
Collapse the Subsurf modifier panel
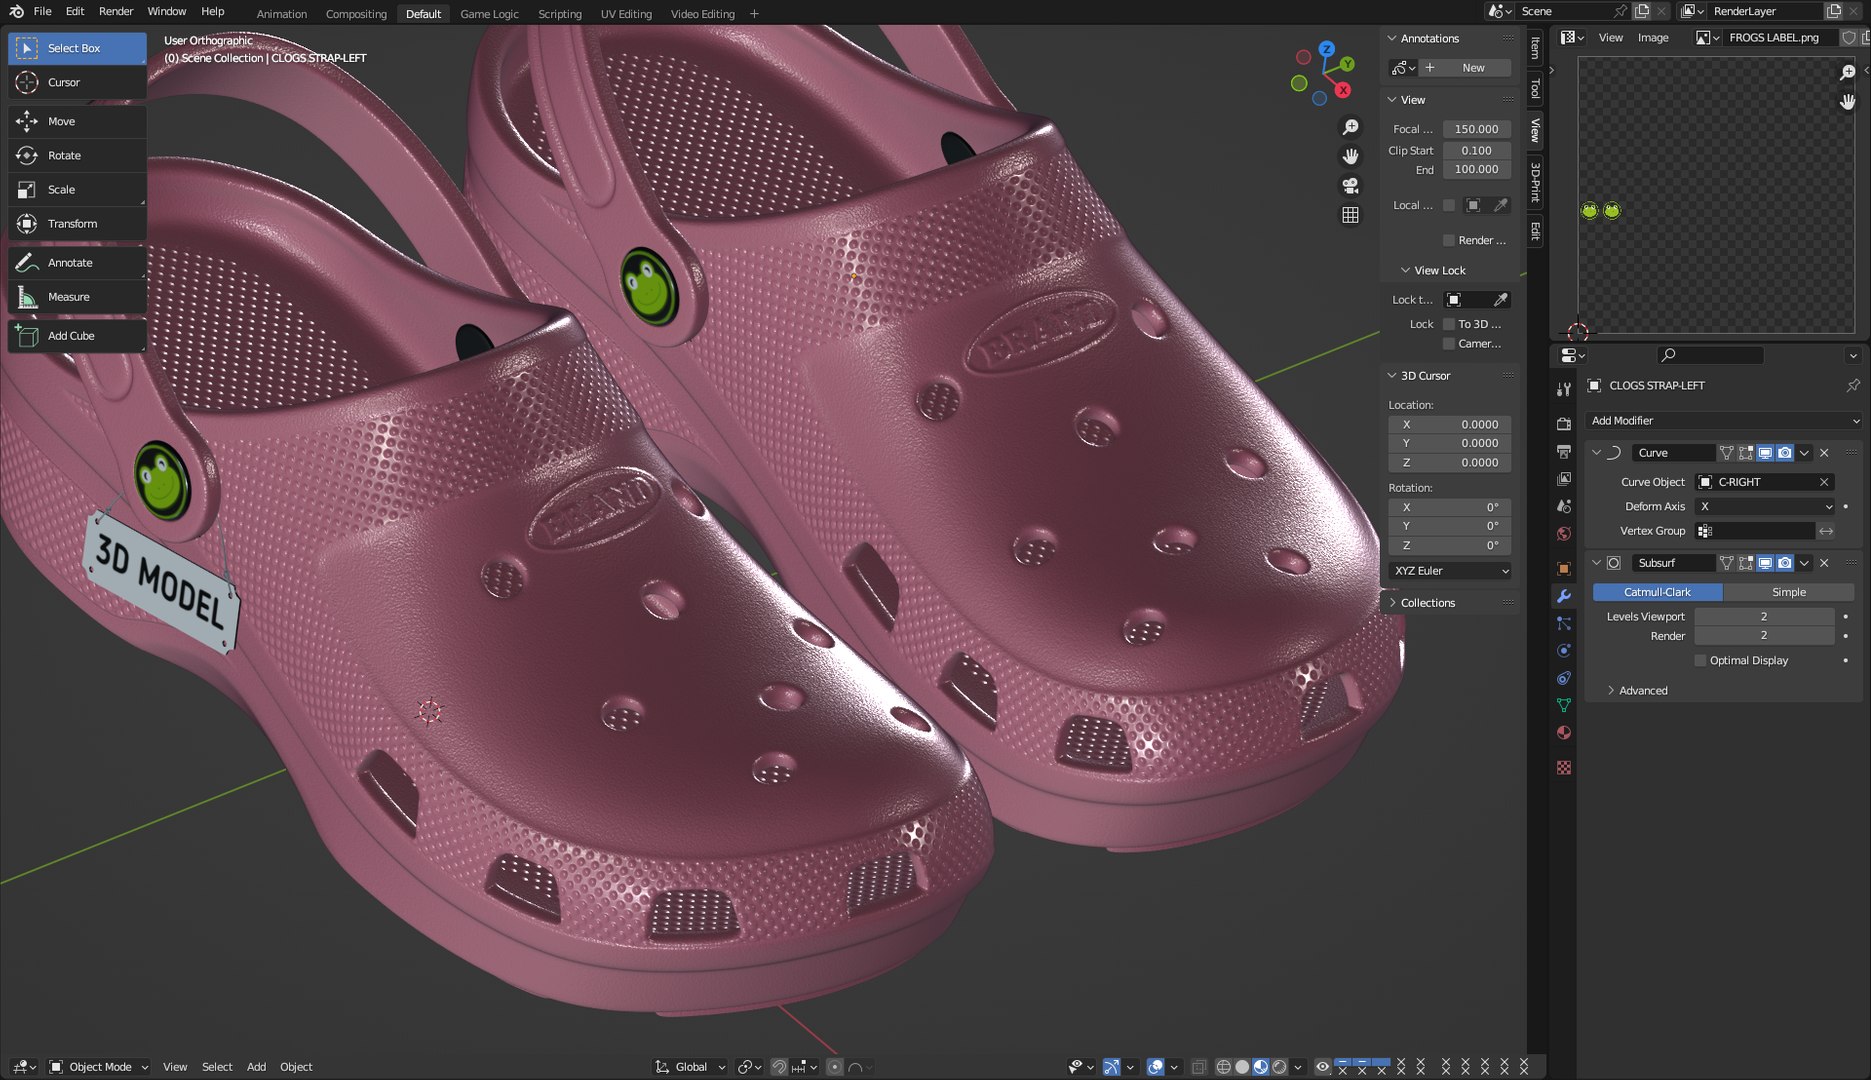point(1597,563)
